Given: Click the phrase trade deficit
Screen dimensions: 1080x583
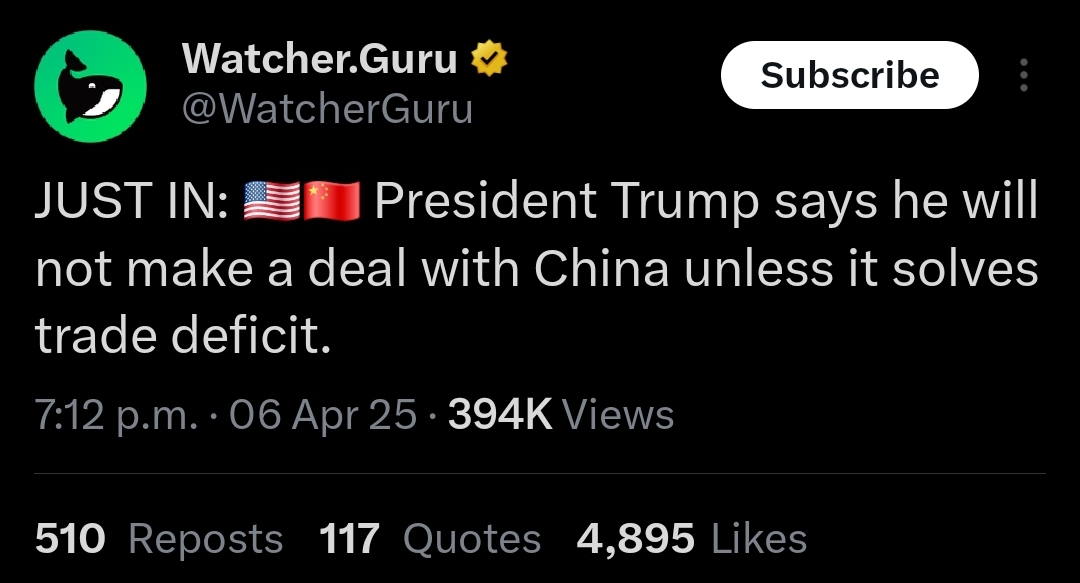Looking at the screenshot, I should coord(183,336).
